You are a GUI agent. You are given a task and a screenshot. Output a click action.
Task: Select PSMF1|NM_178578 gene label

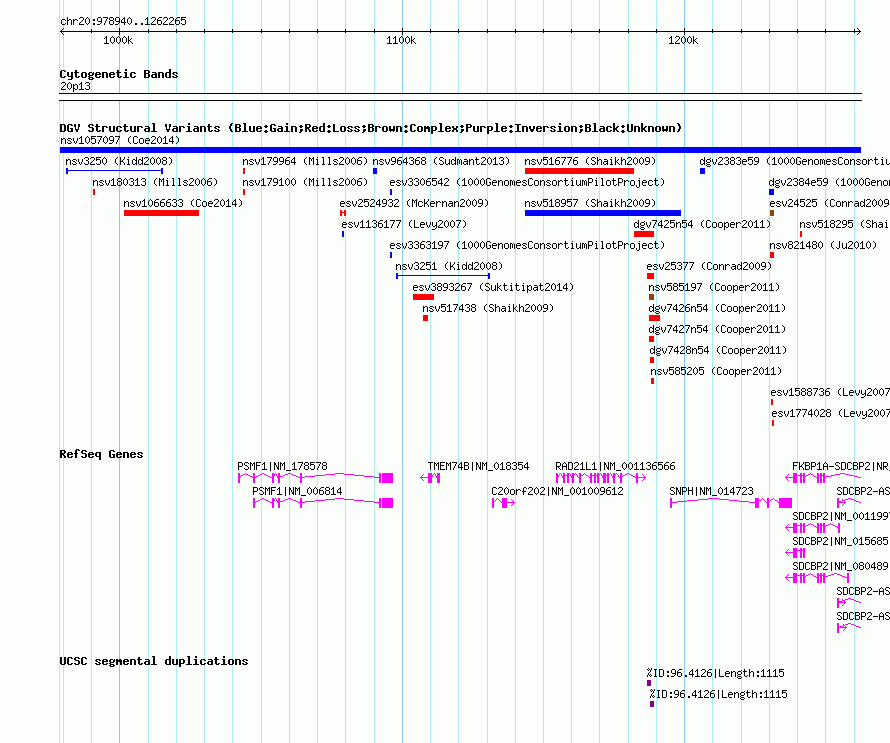(x=282, y=466)
